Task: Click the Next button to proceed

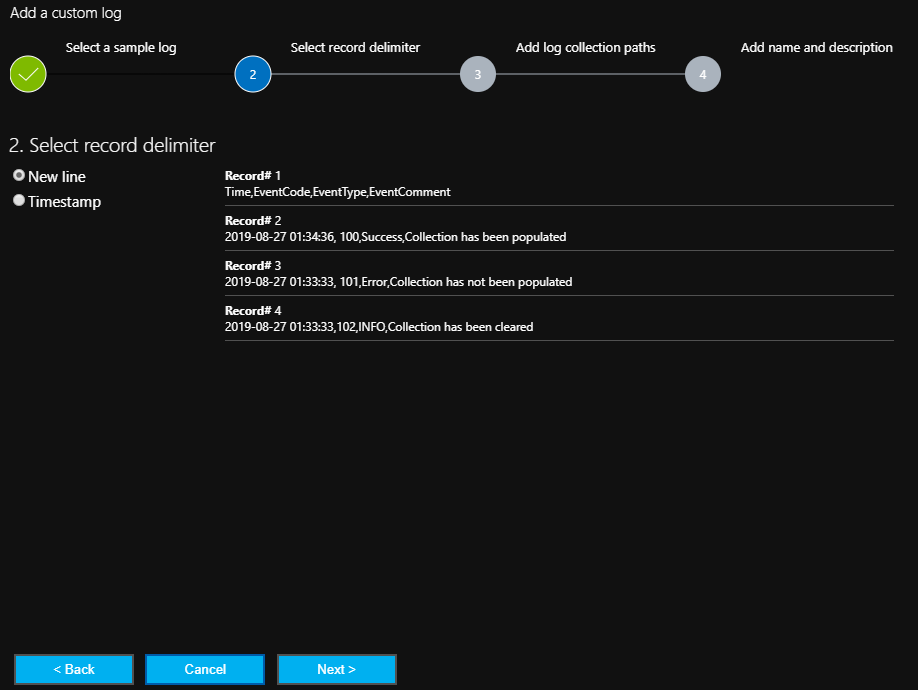Action: click(x=336, y=669)
